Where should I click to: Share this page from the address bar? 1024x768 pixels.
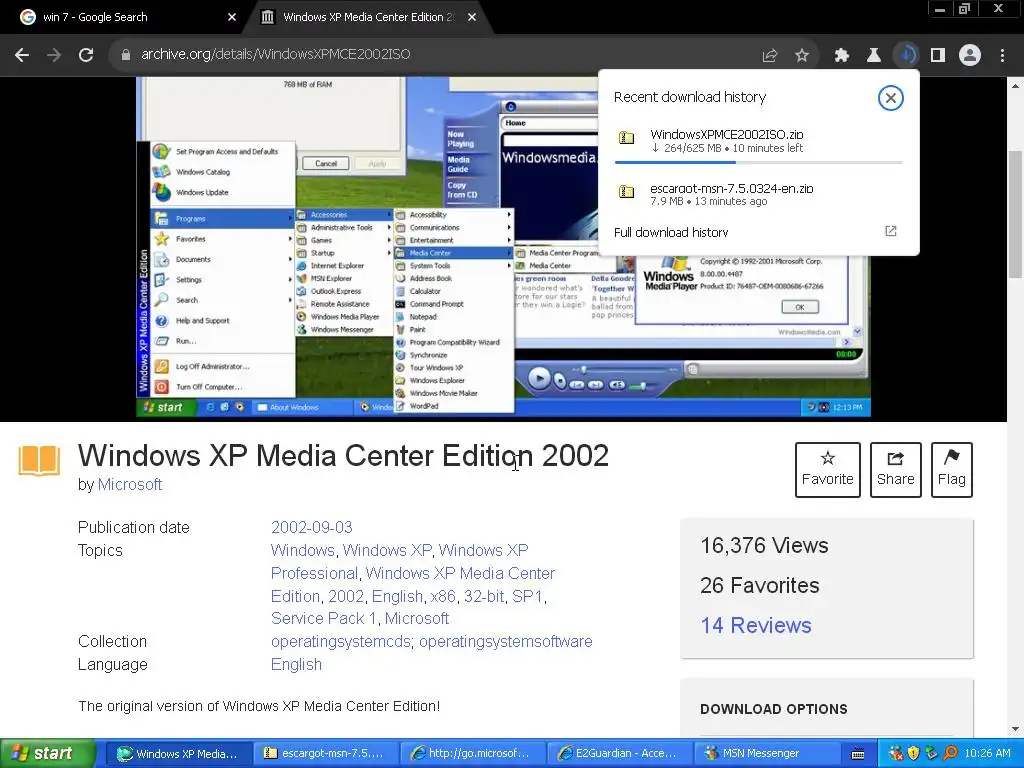pos(770,56)
